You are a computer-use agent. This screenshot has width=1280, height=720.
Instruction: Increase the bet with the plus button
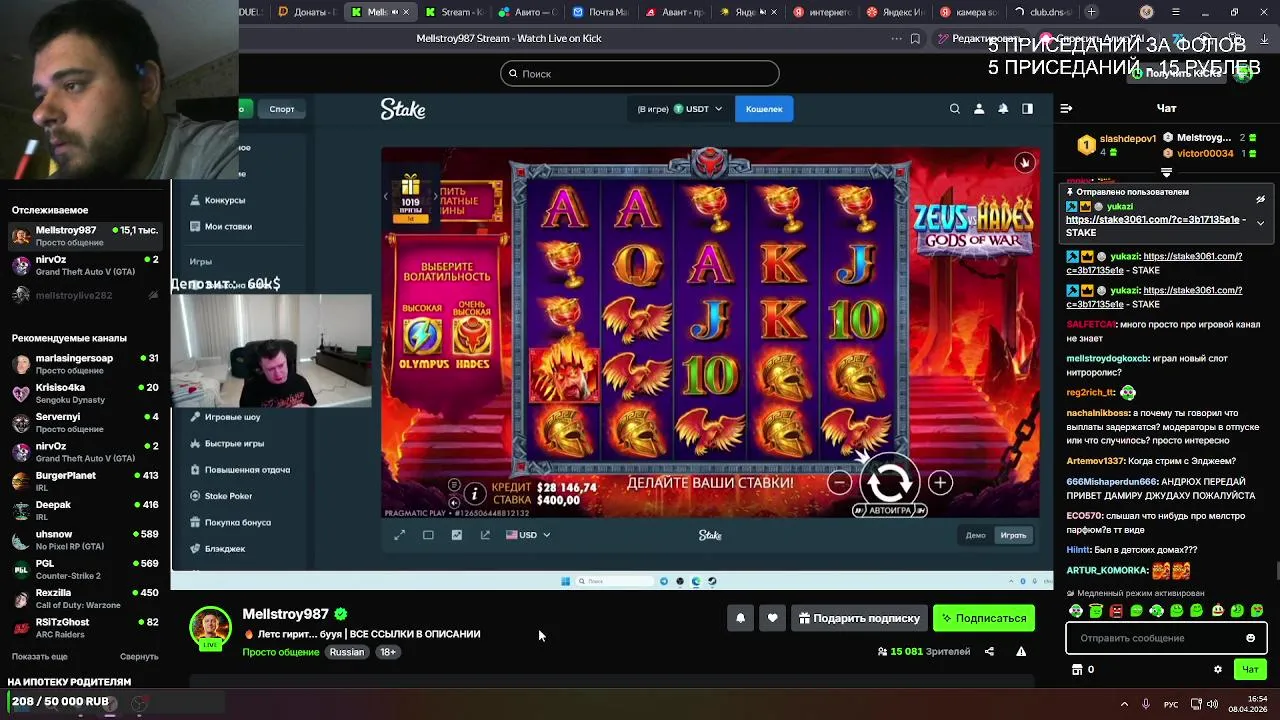pyautogui.click(x=940, y=483)
